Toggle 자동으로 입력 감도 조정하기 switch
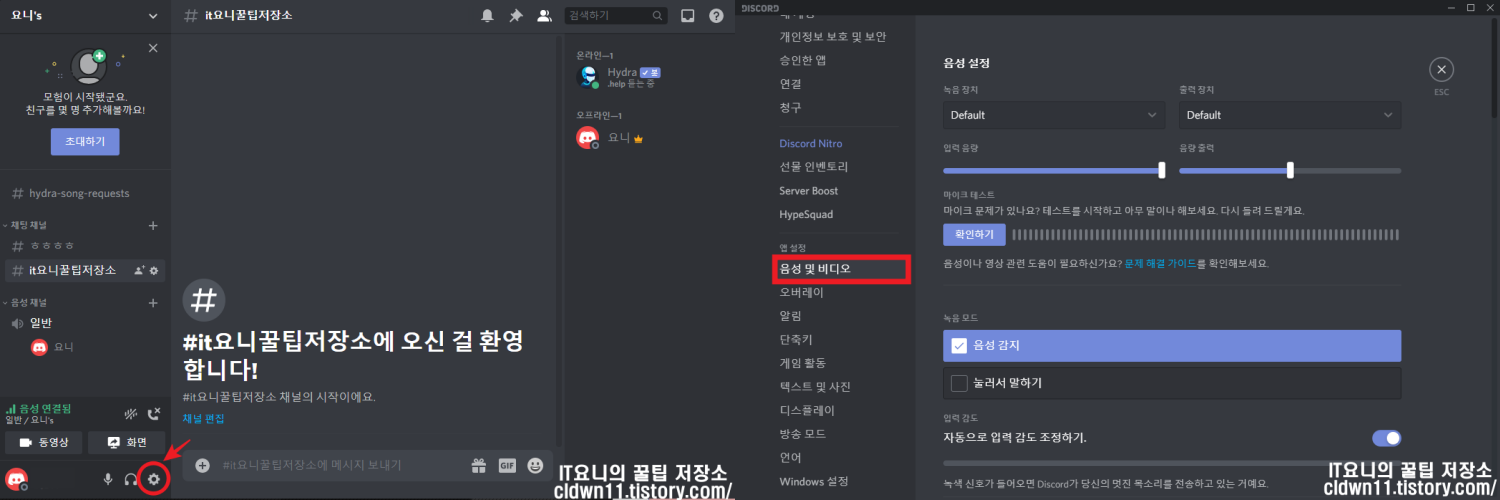The height and width of the screenshot is (500, 1500). click(x=1386, y=438)
